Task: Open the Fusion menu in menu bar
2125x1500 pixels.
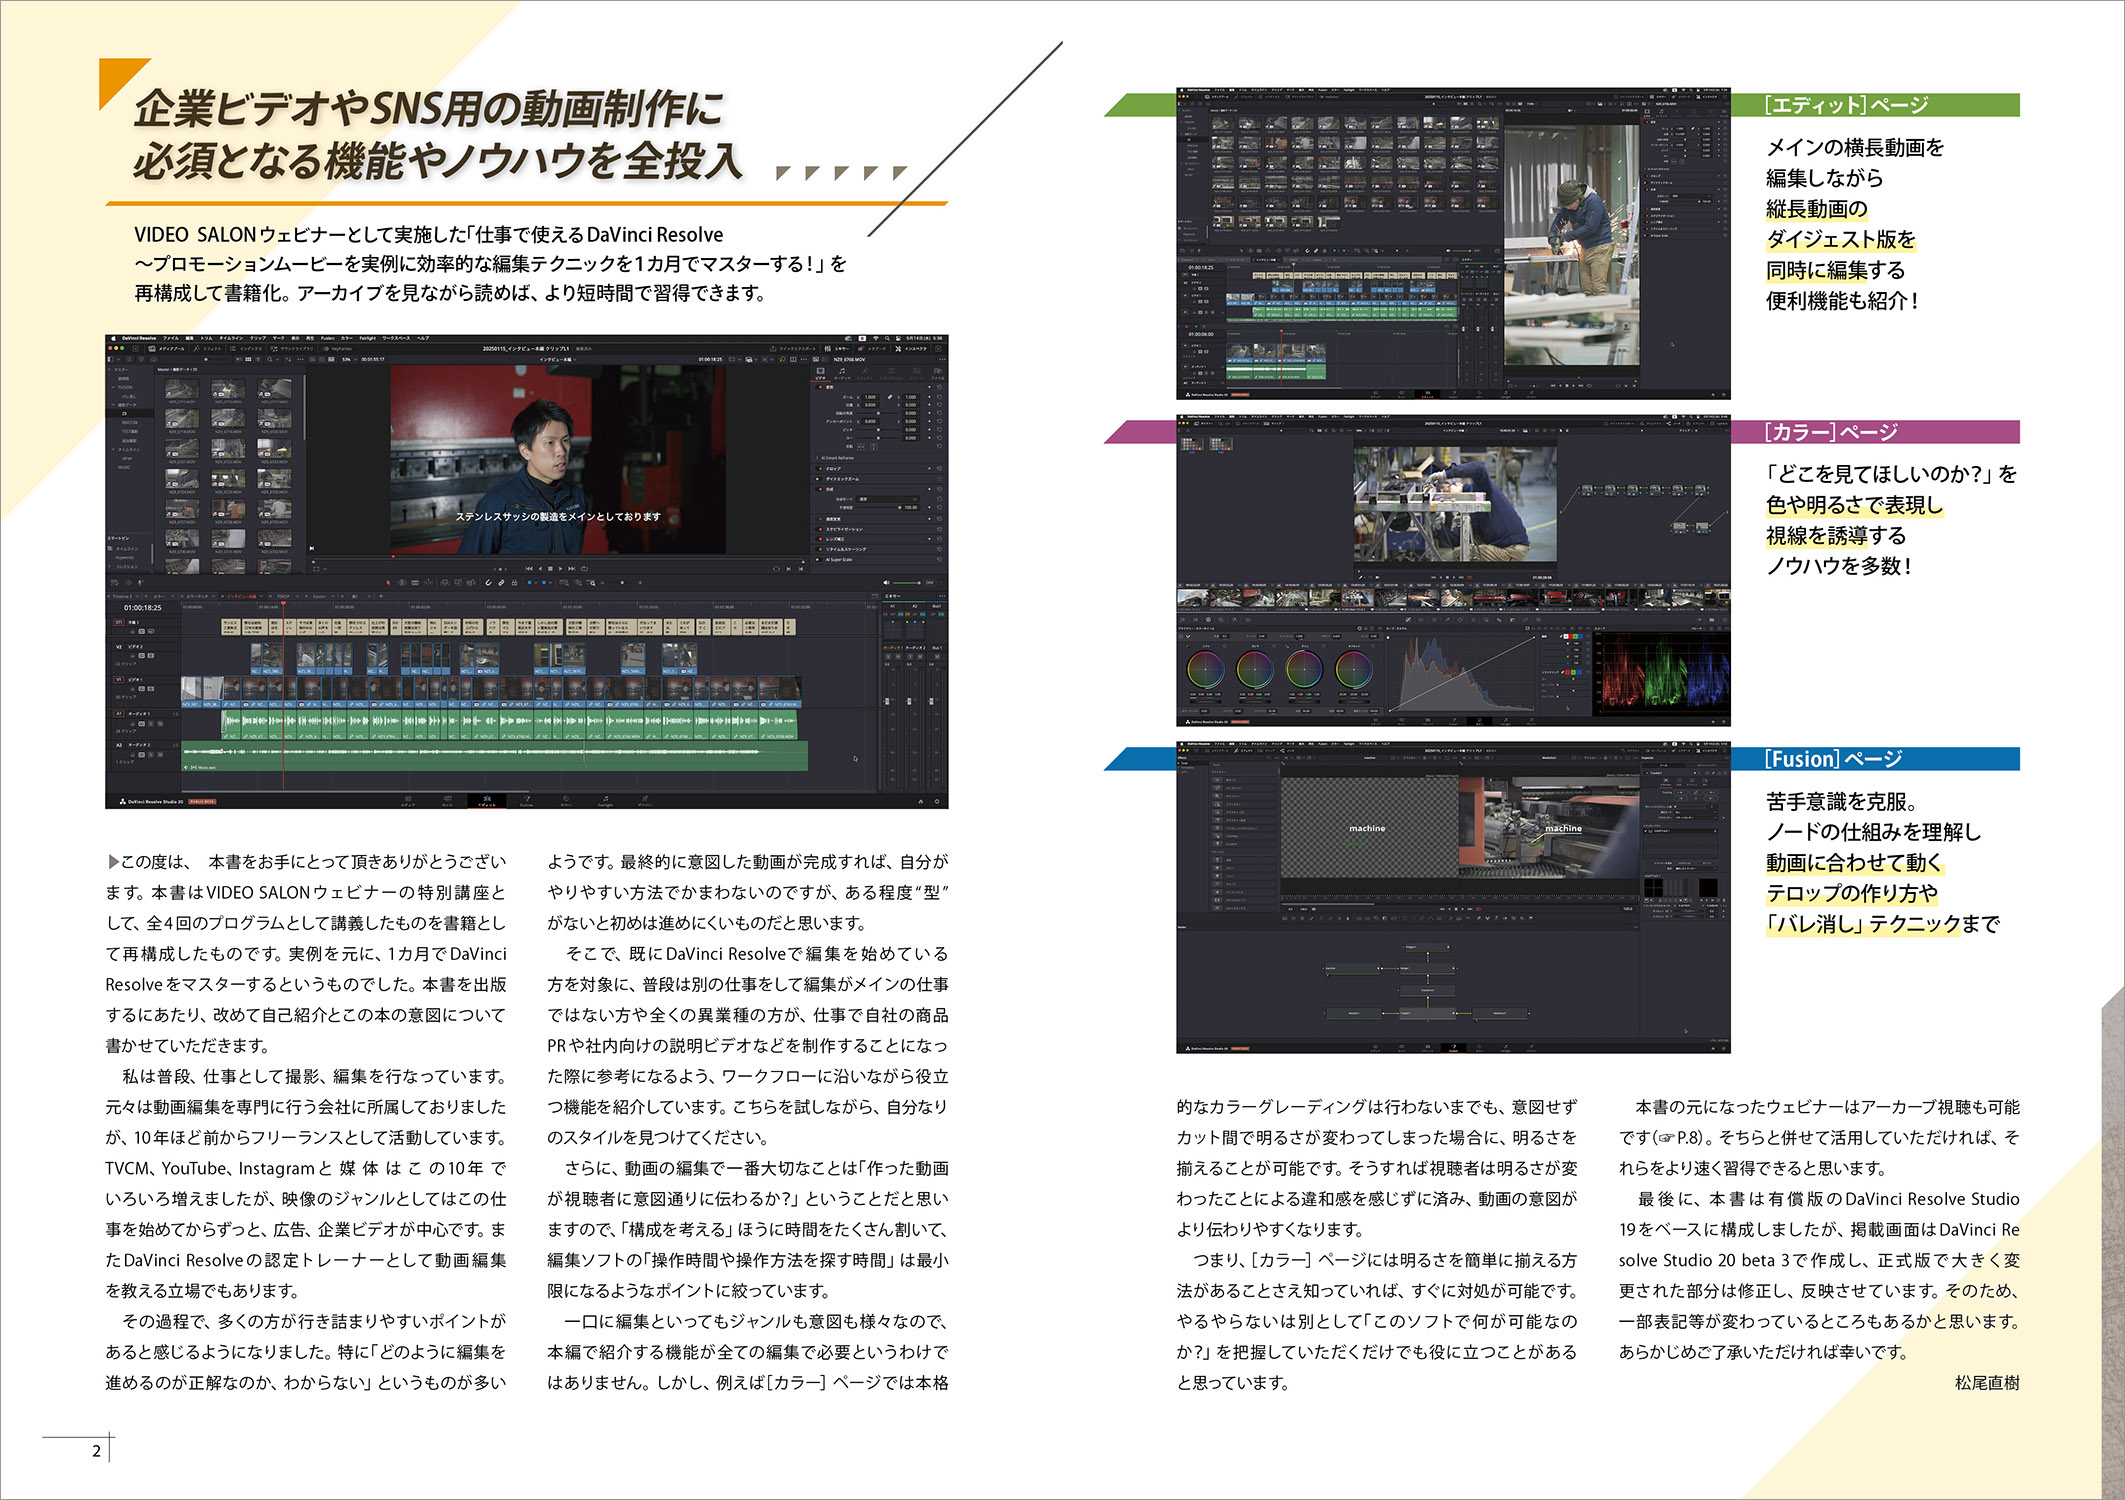Action: pyautogui.click(x=327, y=338)
